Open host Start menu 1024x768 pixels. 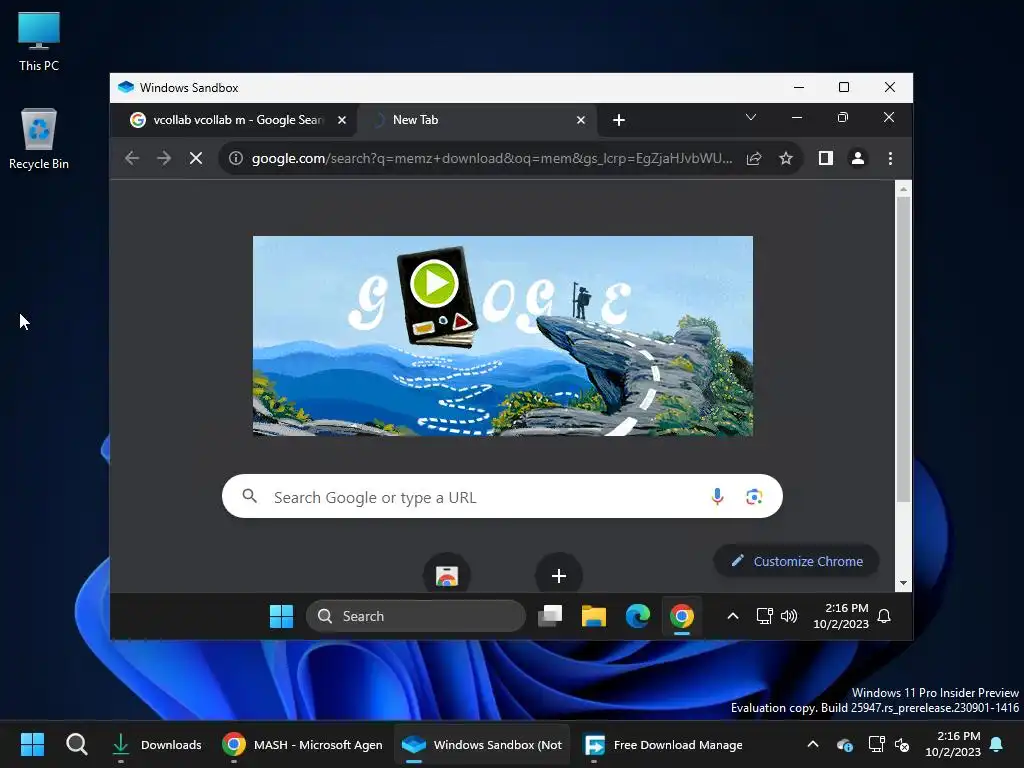pos(32,744)
